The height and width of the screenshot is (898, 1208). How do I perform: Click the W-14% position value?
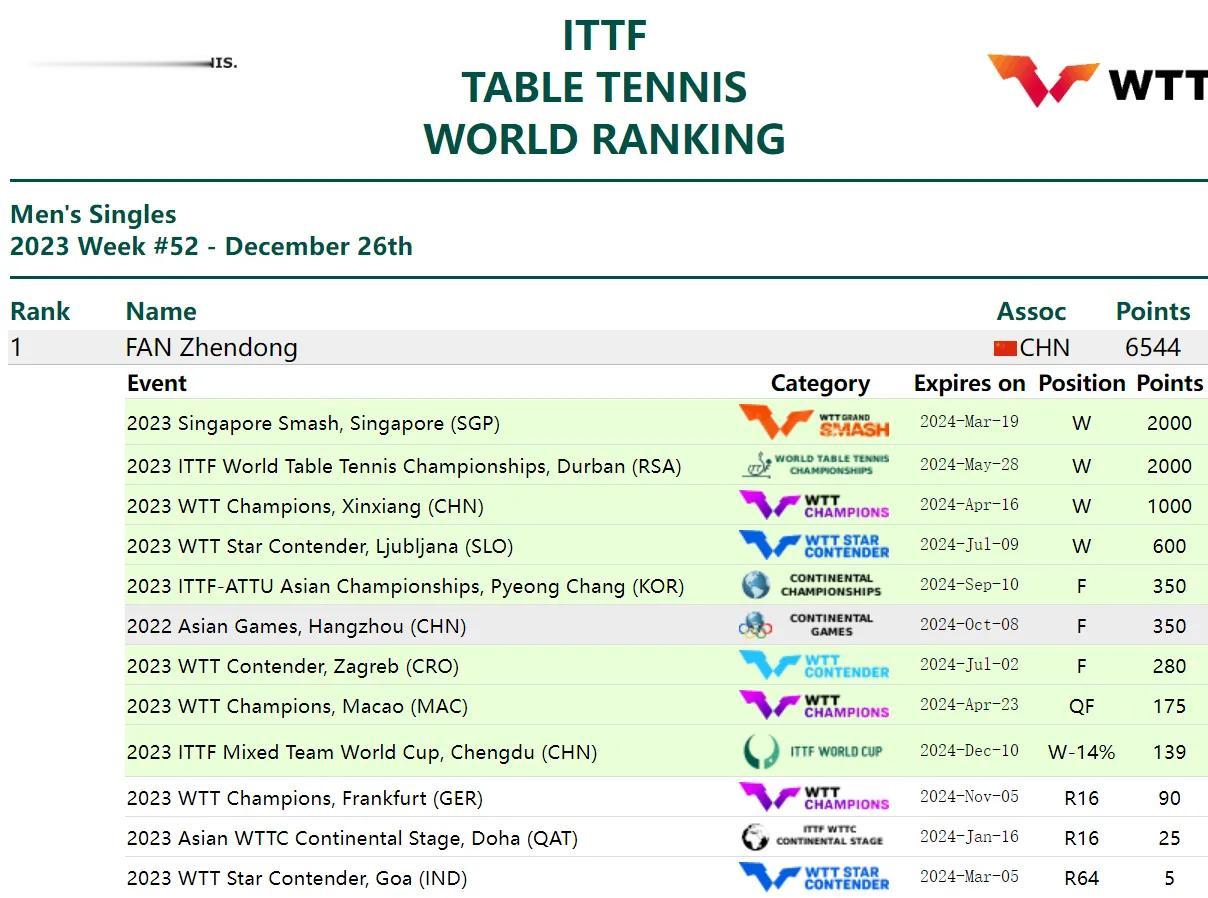coord(1081,752)
